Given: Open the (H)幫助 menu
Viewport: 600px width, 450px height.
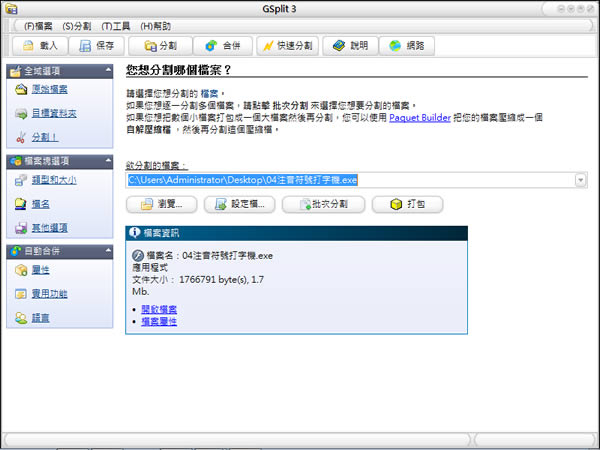Looking at the screenshot, I should click(155, 26).
